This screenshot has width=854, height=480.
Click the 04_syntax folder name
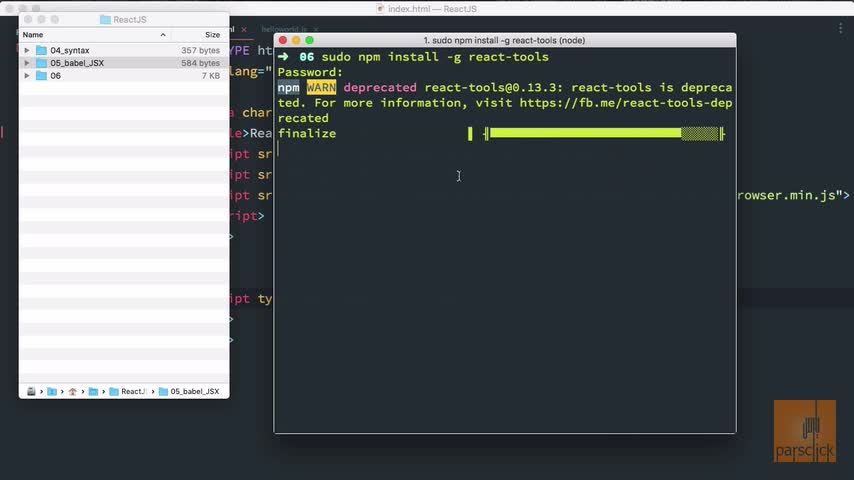tap(70, 50)
